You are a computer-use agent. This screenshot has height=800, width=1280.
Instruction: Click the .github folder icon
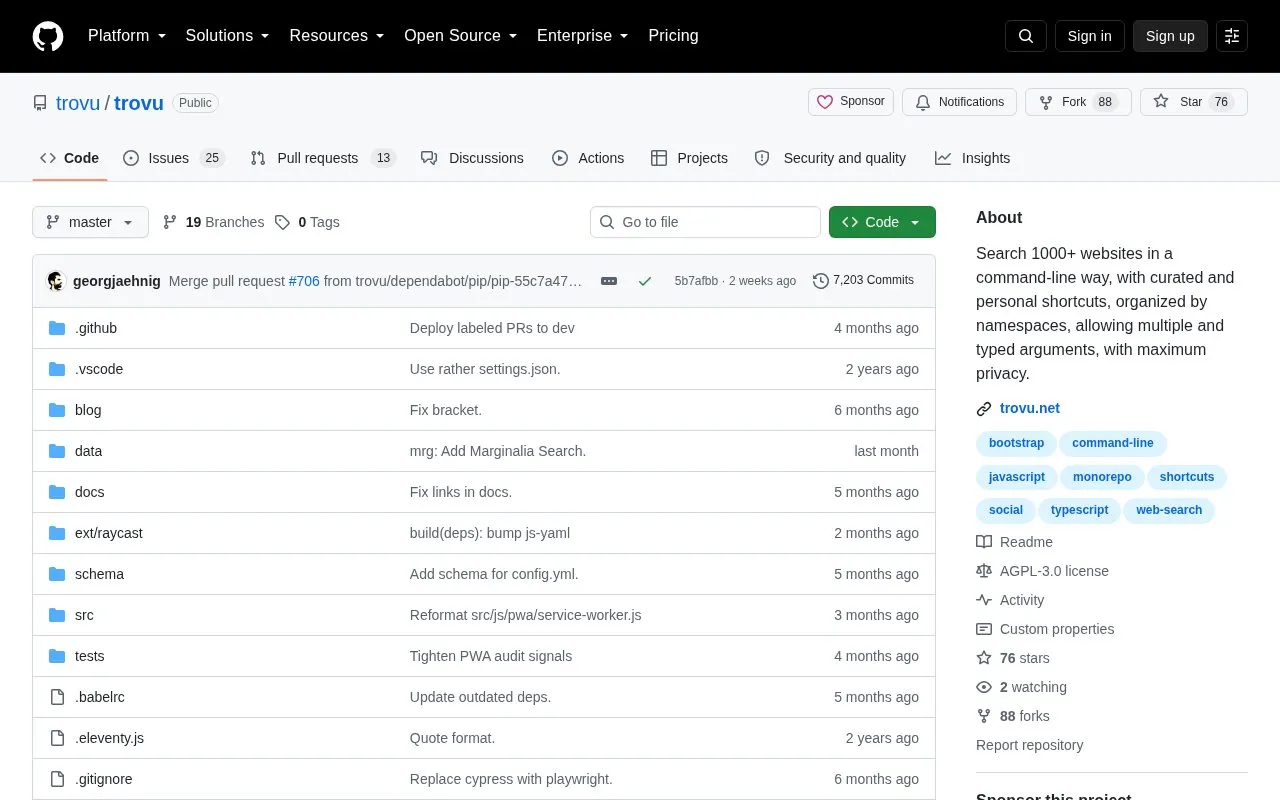pos(57,328)
